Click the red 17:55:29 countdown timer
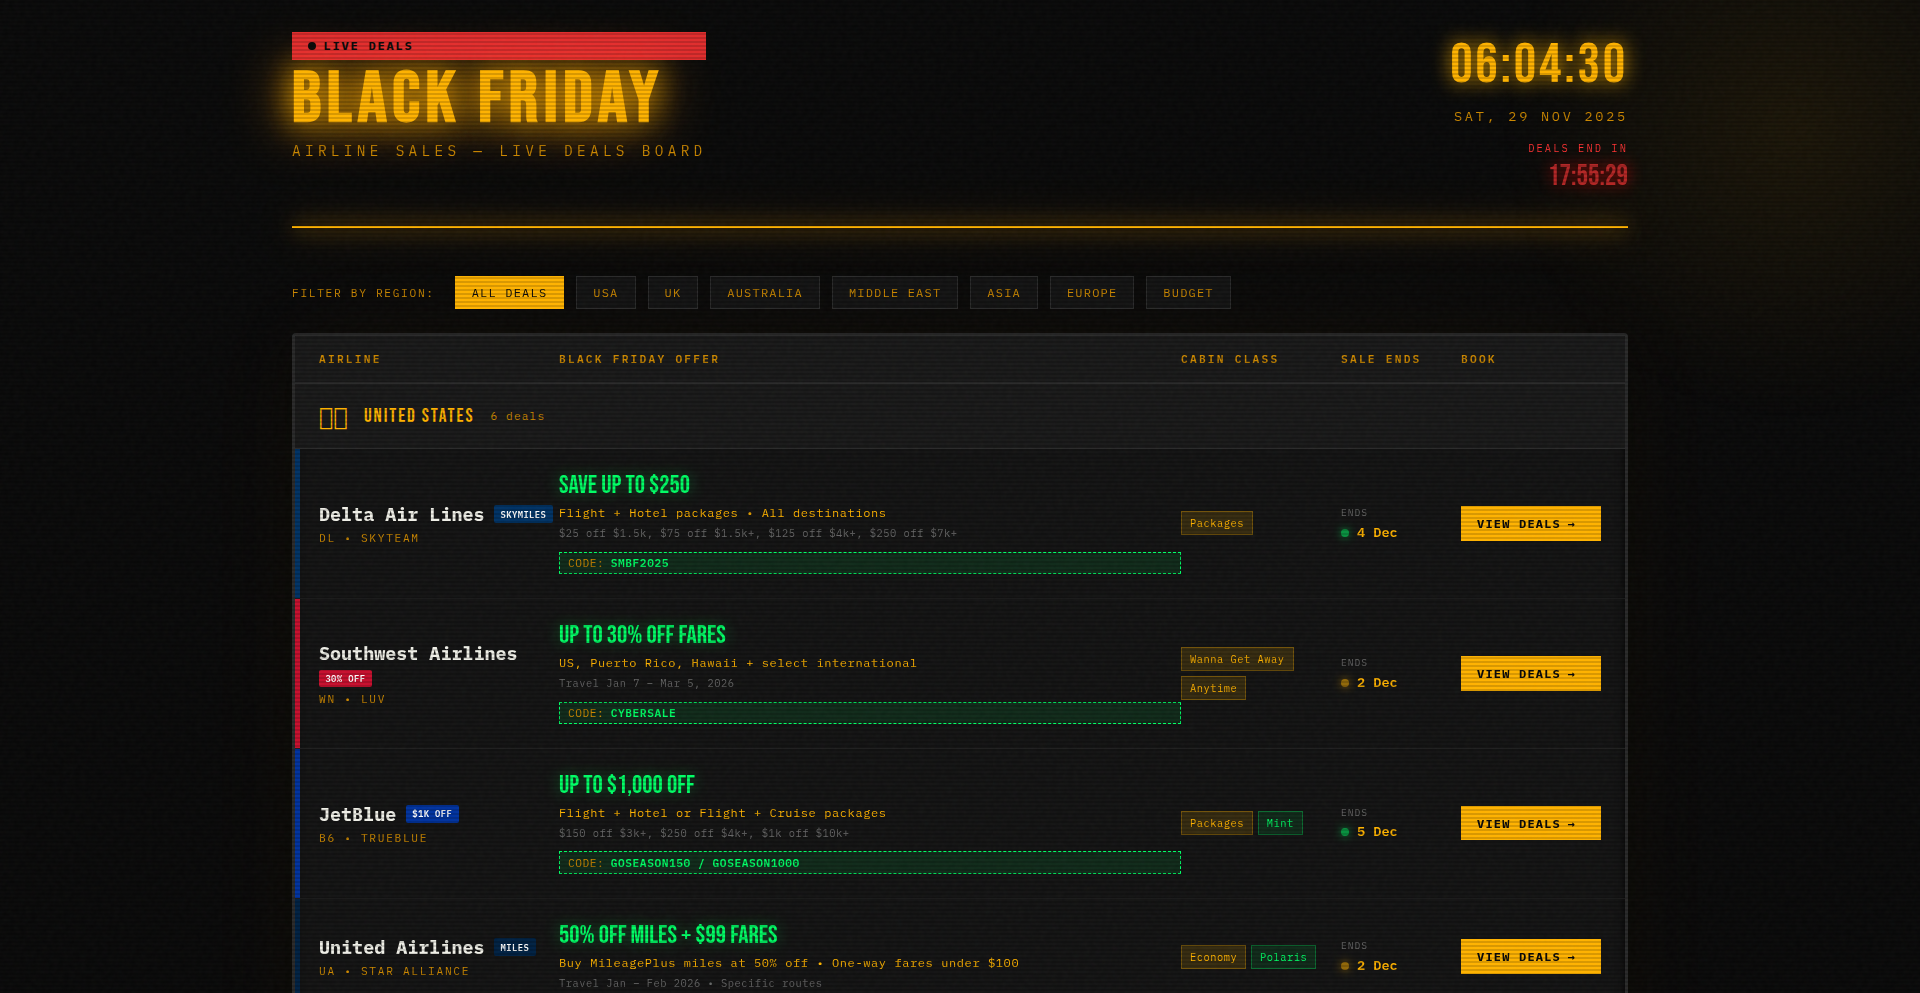1920x993 pixels. pyautogui.click(x=1588, y=176)
